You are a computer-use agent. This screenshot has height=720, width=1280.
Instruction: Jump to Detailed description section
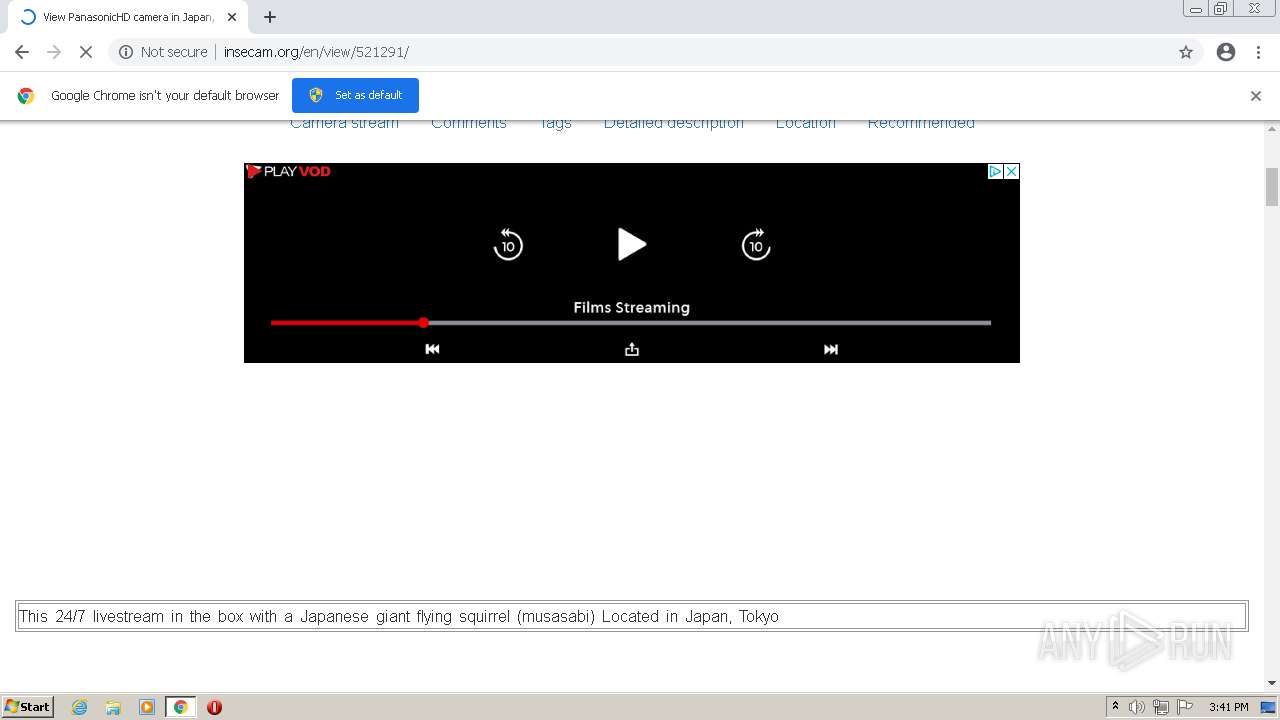(674, 123)
